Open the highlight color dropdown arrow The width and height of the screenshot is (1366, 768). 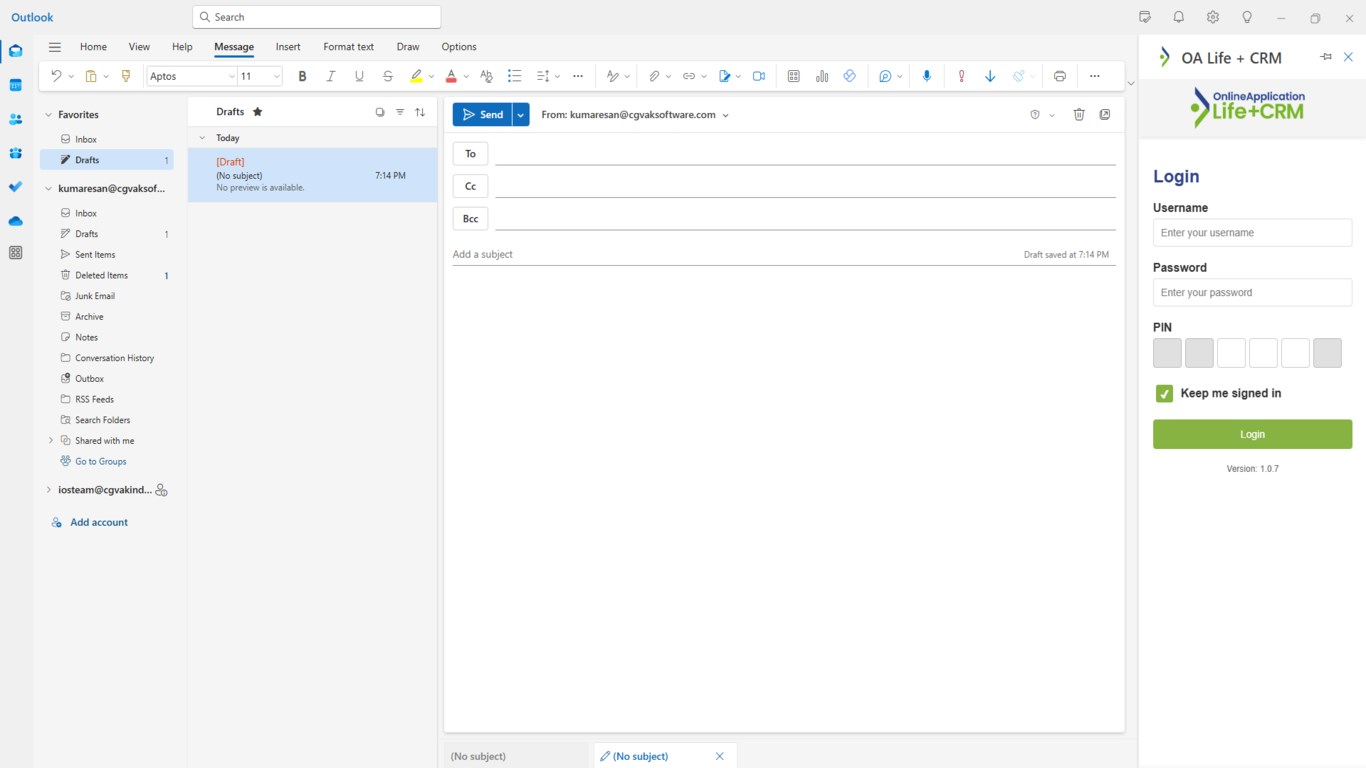[432, 77]
